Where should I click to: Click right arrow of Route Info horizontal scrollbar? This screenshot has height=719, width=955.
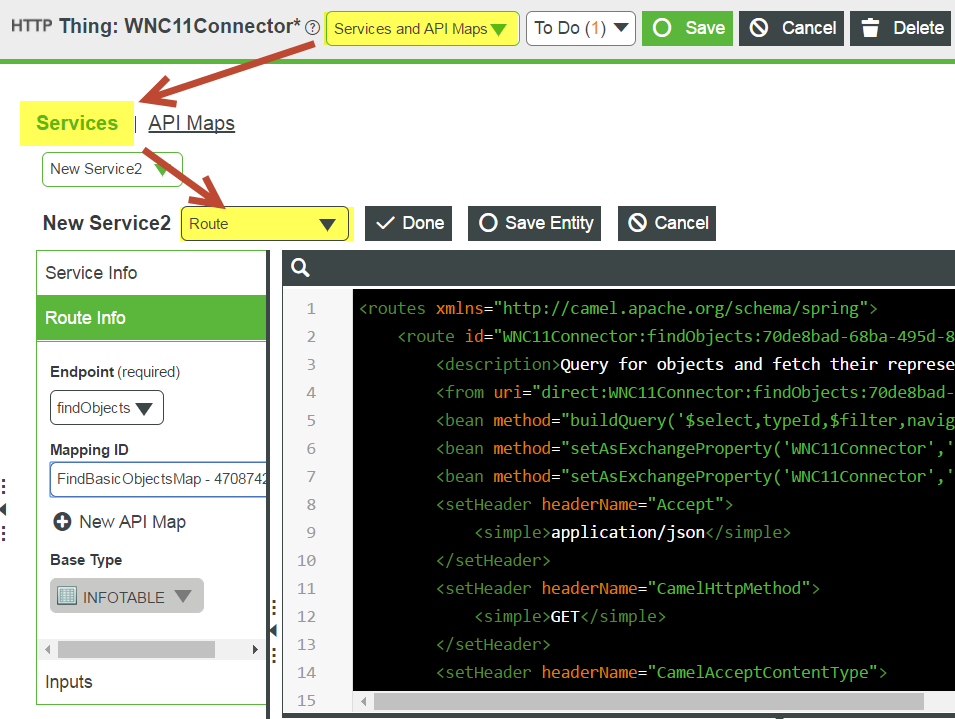point(255,650)
